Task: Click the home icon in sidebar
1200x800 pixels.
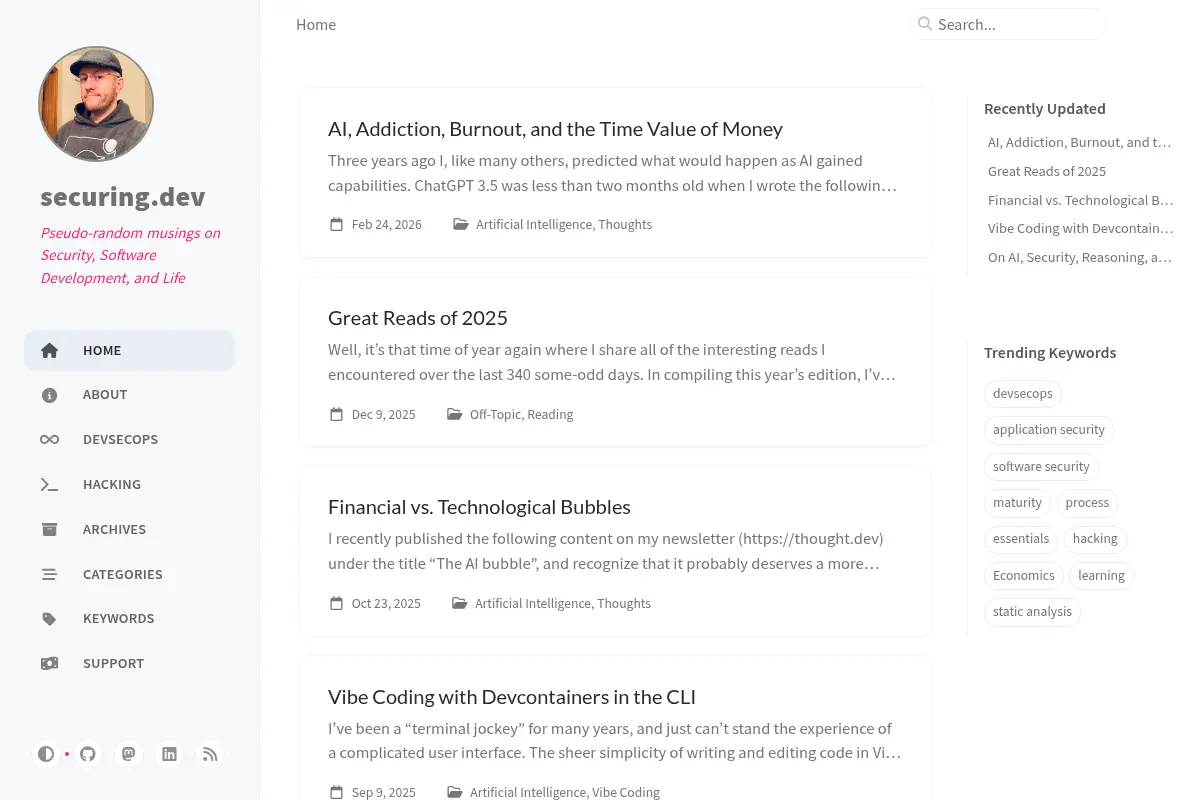Action: pyautogui.click(x=49, y=351)
